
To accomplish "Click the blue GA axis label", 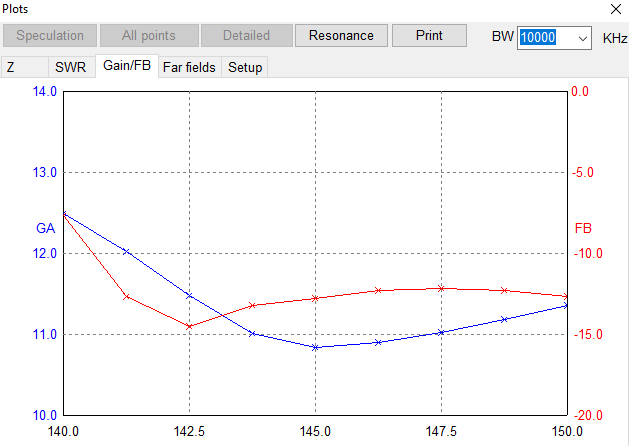I will [45, 228].
